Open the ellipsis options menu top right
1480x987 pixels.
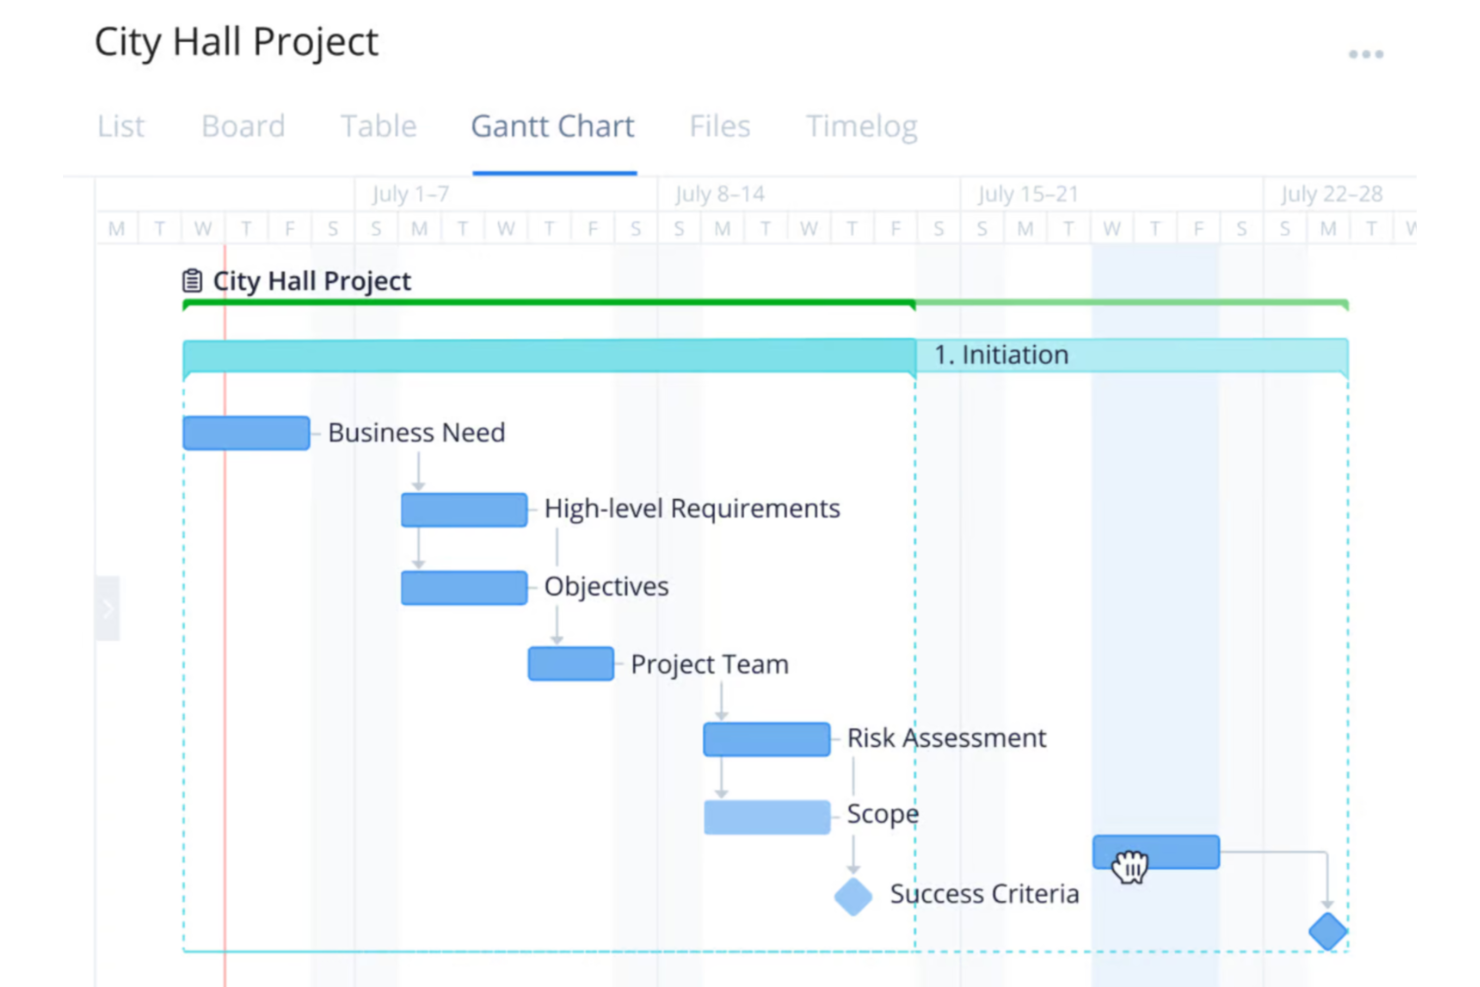[1365, 55]
